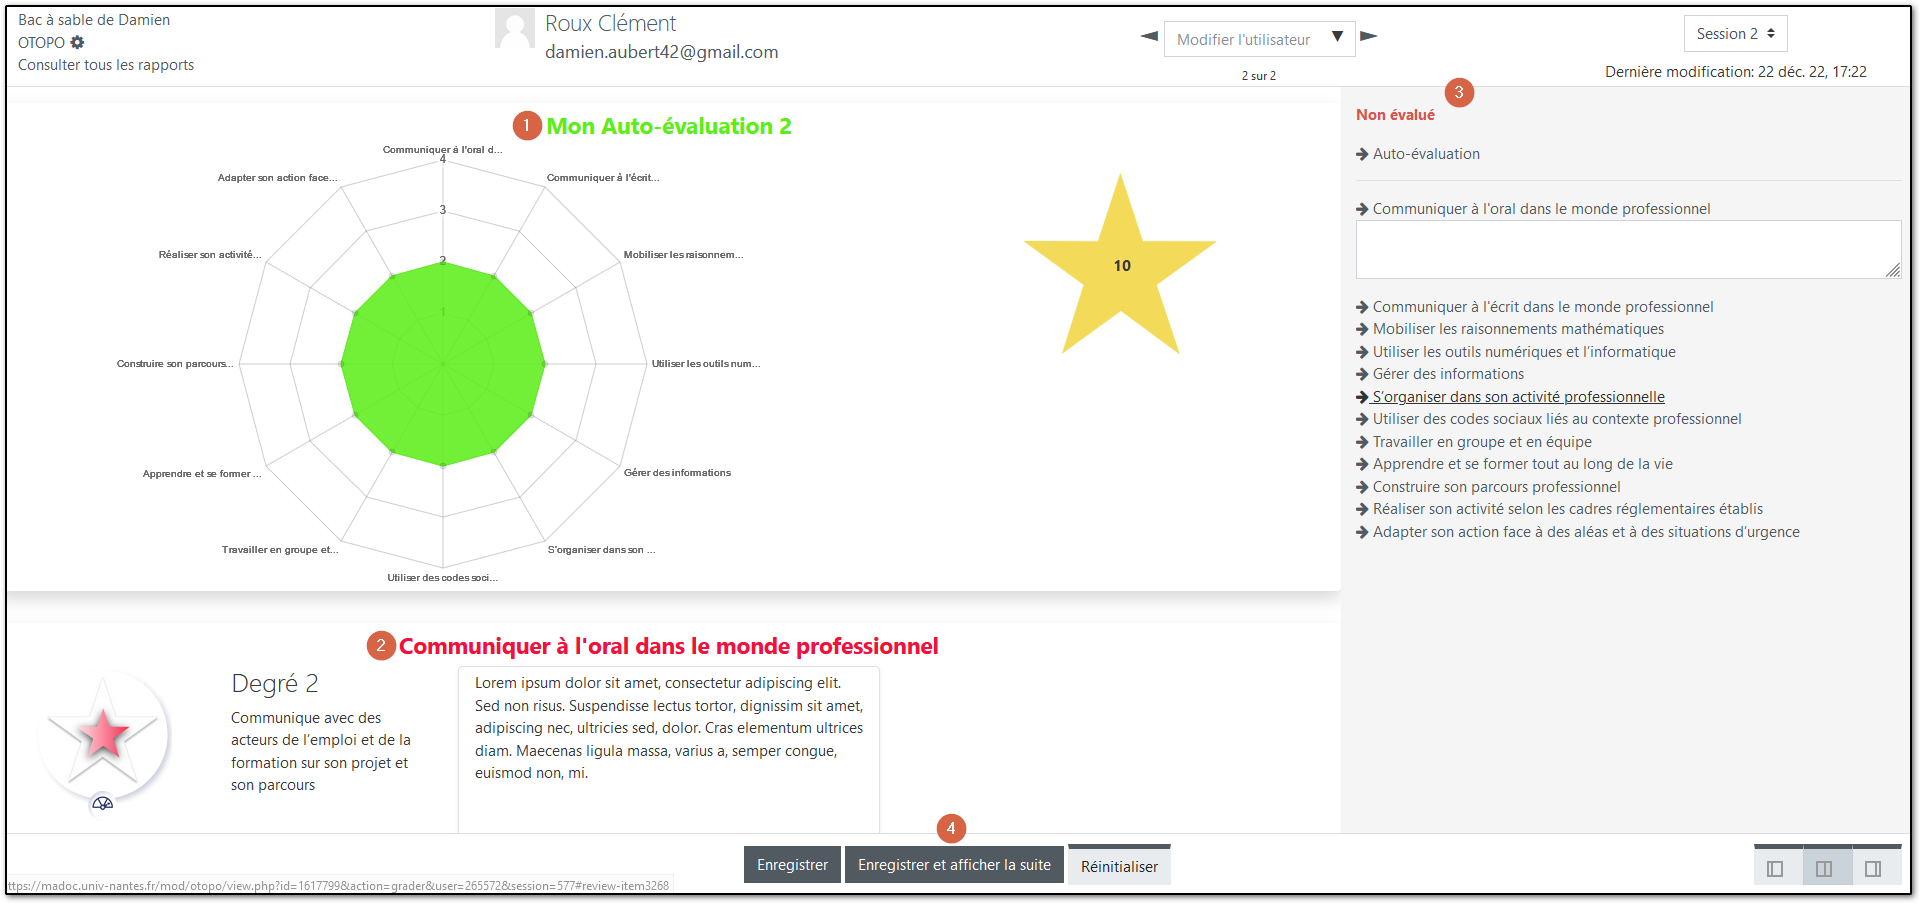Click Enregistrer et afficher la suite
The image size is (1921, 904).
954,864
